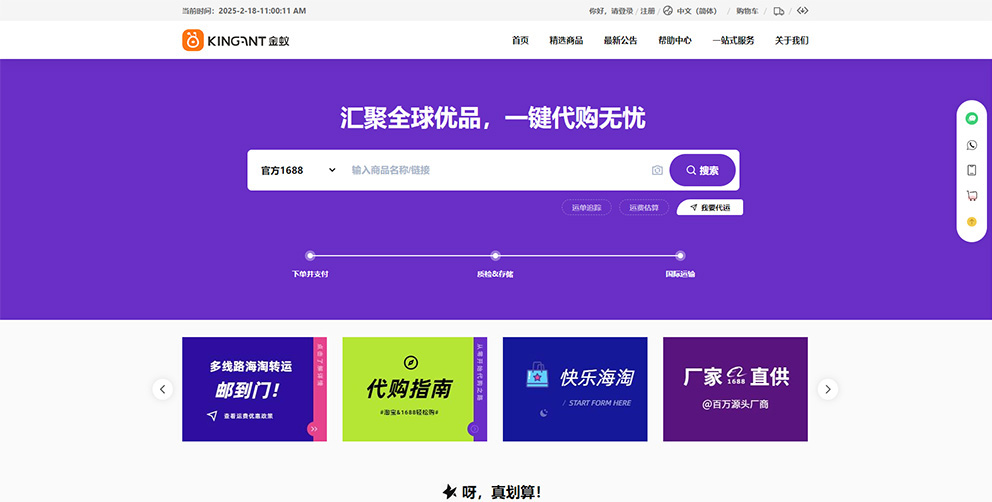Open the 一站式服务 nav item
992x502 pixels.
click(733, 41)
